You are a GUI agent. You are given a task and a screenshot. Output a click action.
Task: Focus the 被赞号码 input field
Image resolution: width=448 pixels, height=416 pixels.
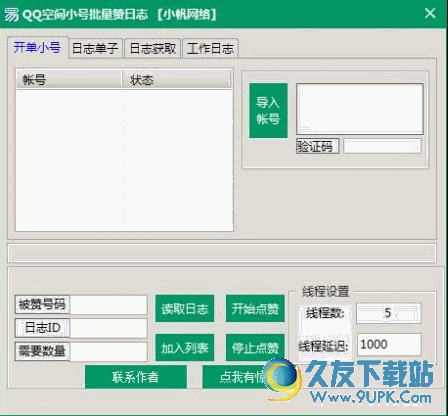coord(109,304)
